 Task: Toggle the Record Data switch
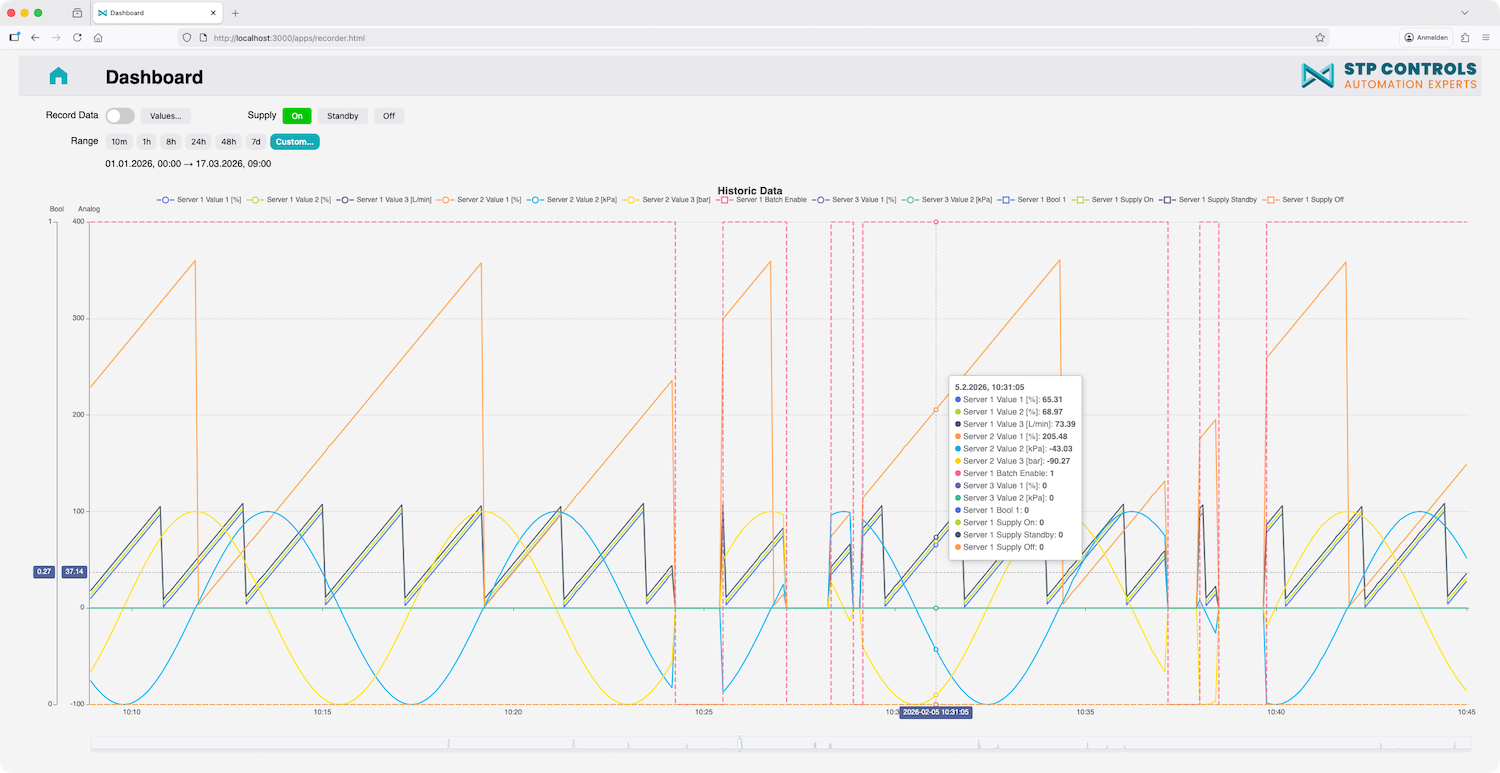pyautogui.click(x=119, y=116)
